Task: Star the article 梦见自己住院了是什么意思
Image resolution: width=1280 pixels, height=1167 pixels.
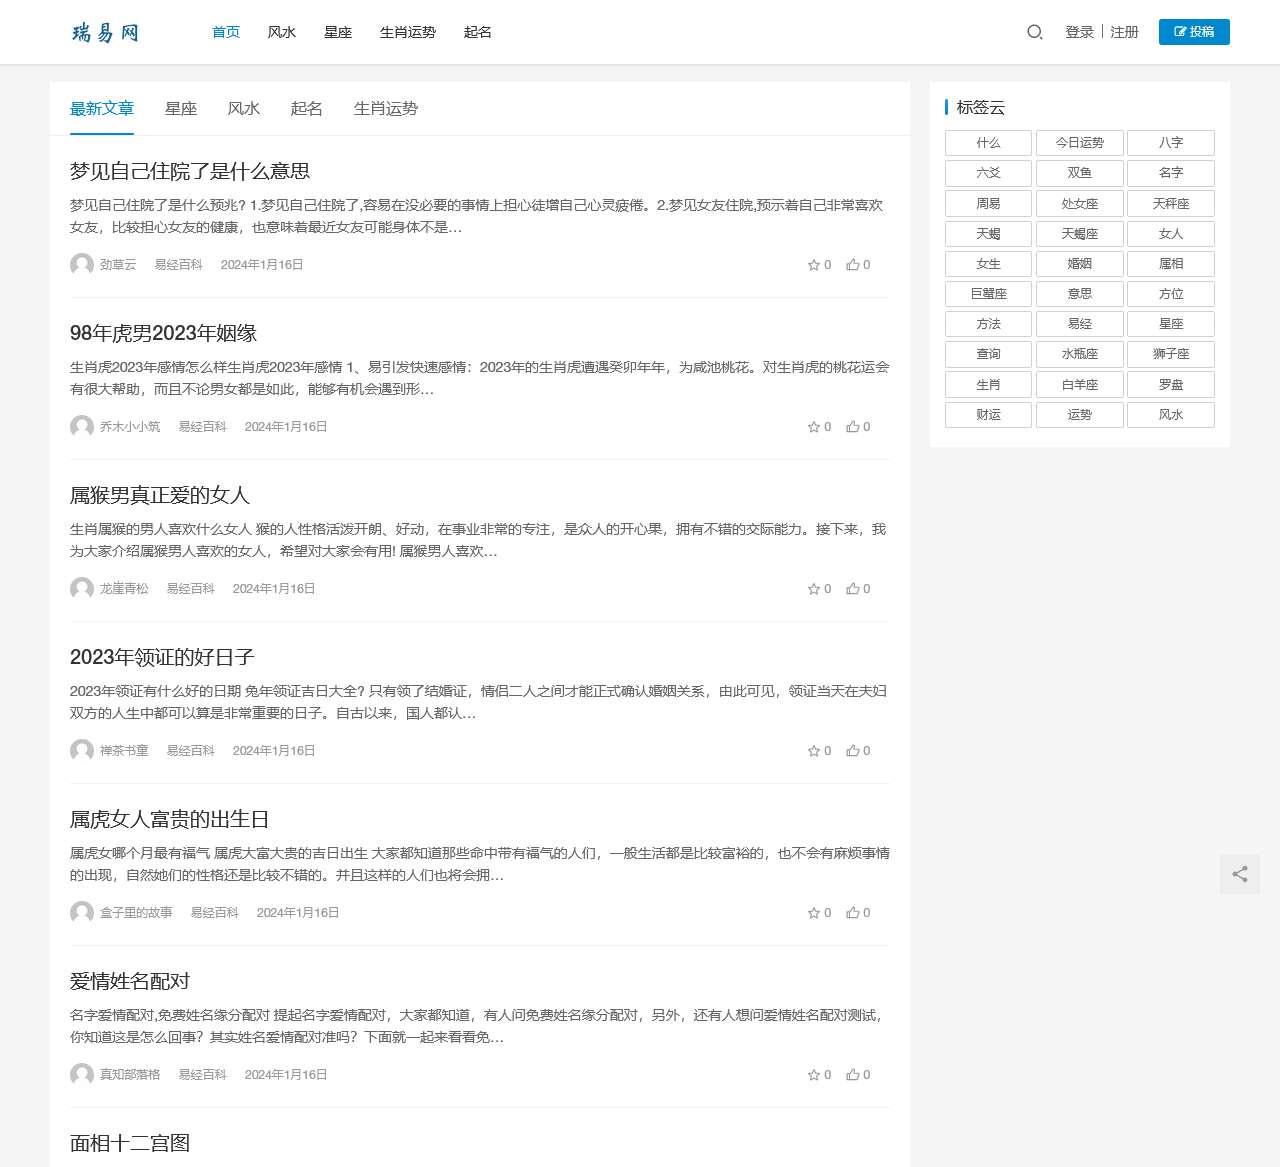Action: (x=813, y=264)
